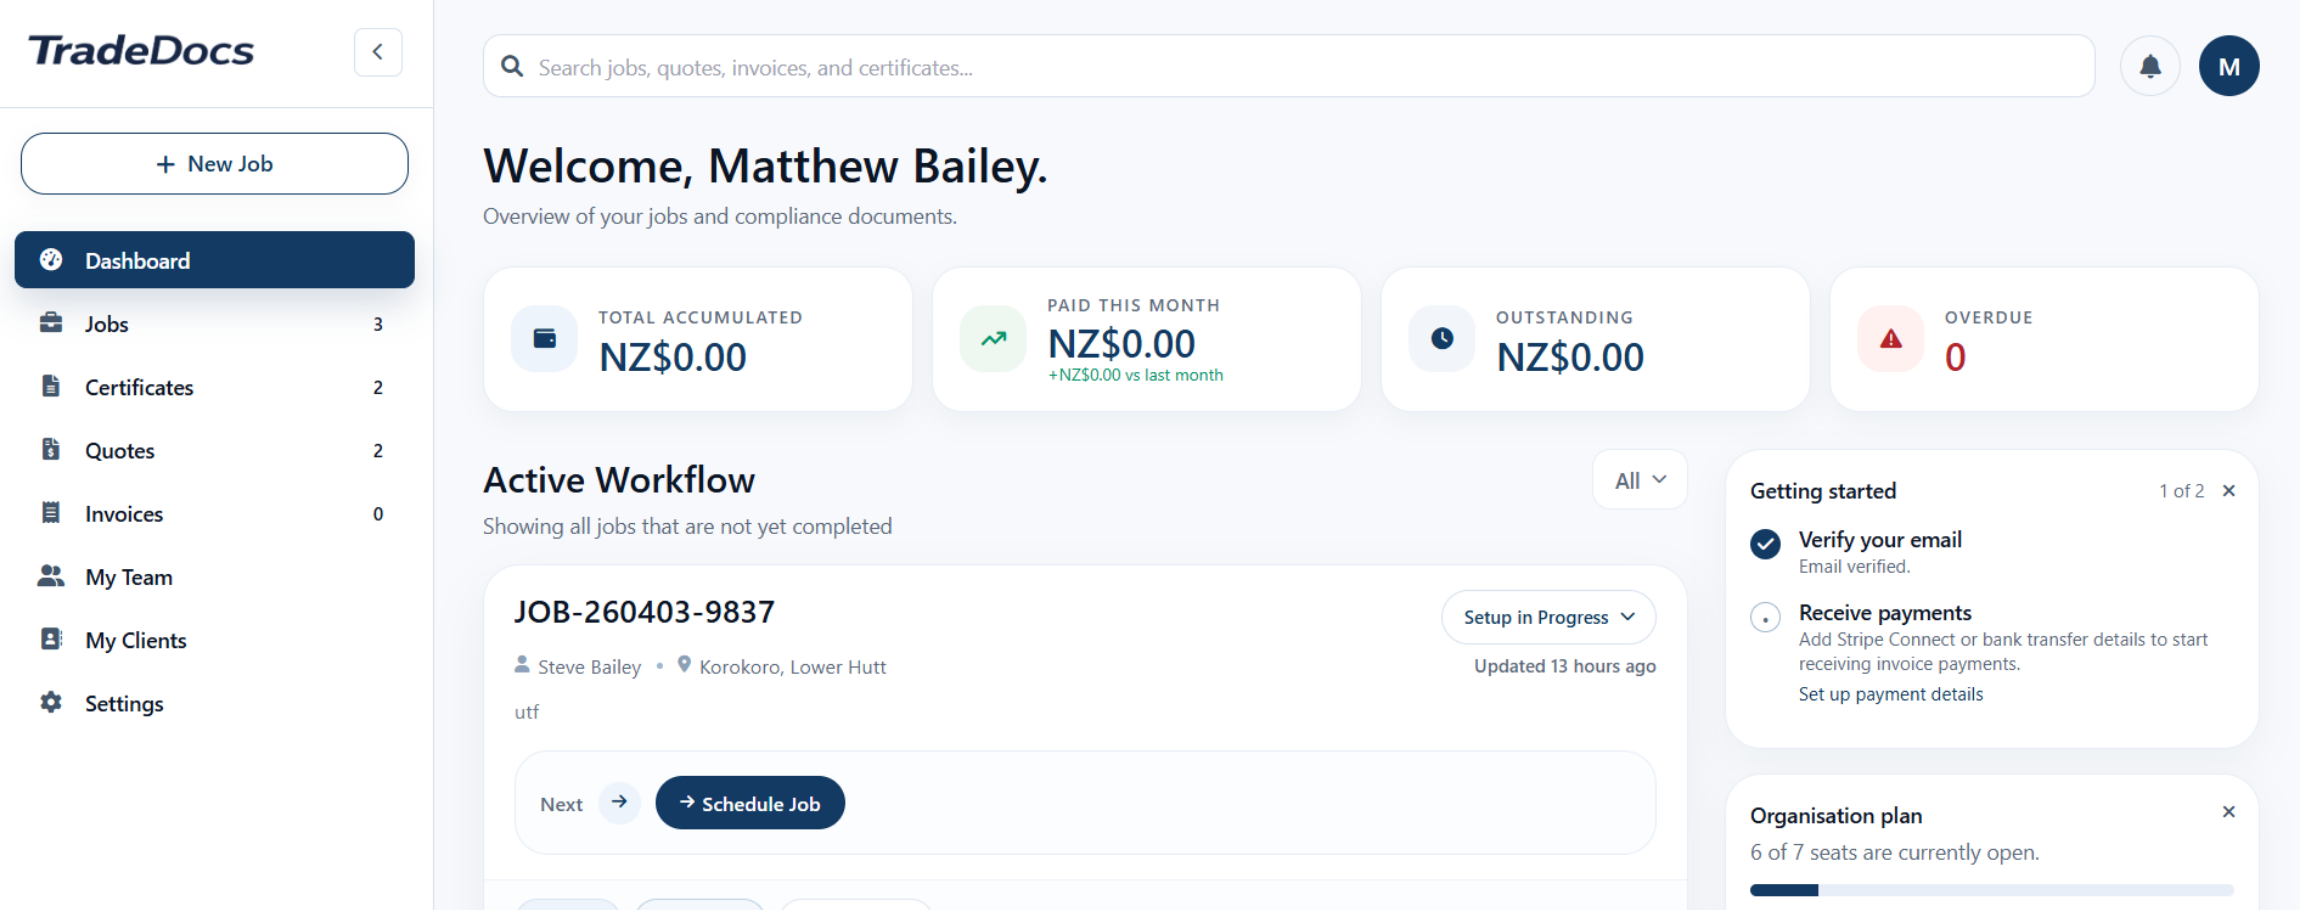The height and width of the screenshot is (910, 2300).
Task: Expand the Setup in Progress status dropdown
Action: pos(1548,617)
